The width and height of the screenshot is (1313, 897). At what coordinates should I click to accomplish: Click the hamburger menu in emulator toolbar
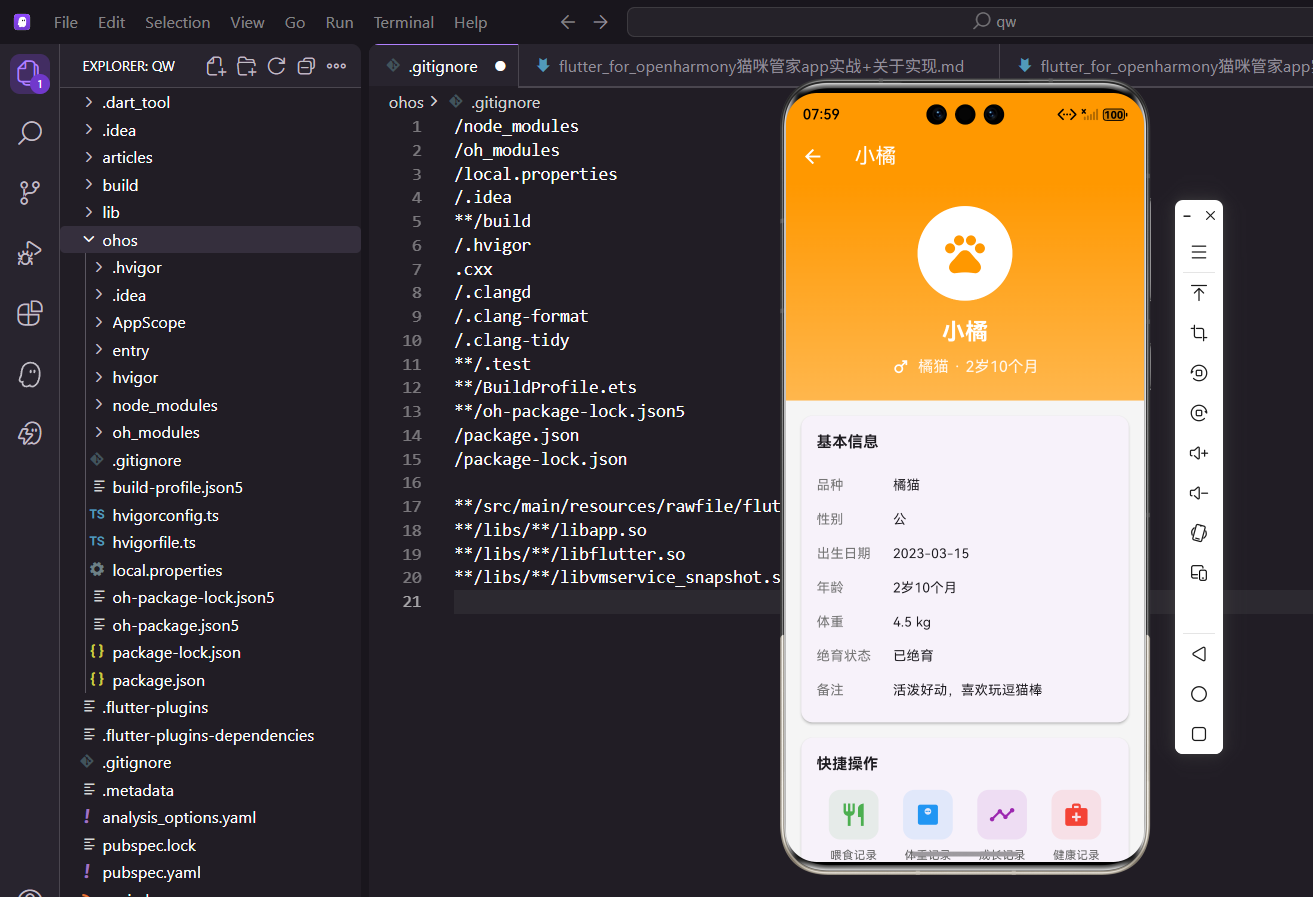click(1199, 252)
